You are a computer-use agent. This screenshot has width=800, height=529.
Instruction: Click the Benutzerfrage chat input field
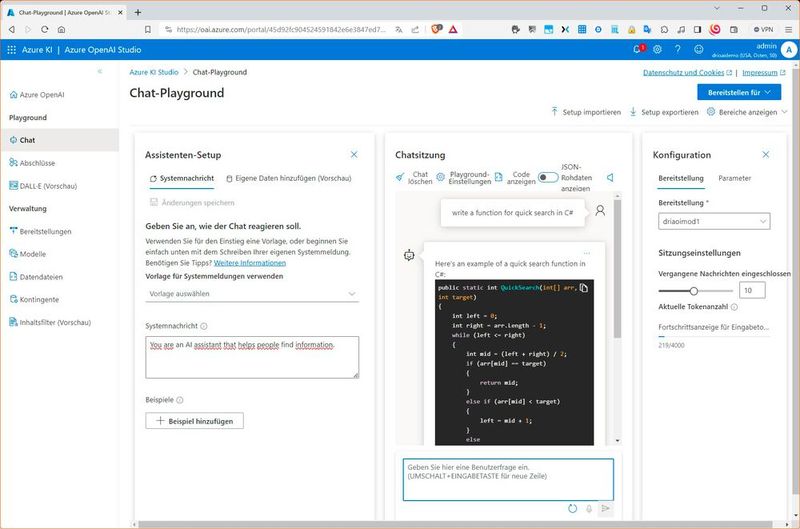point(508,479)
